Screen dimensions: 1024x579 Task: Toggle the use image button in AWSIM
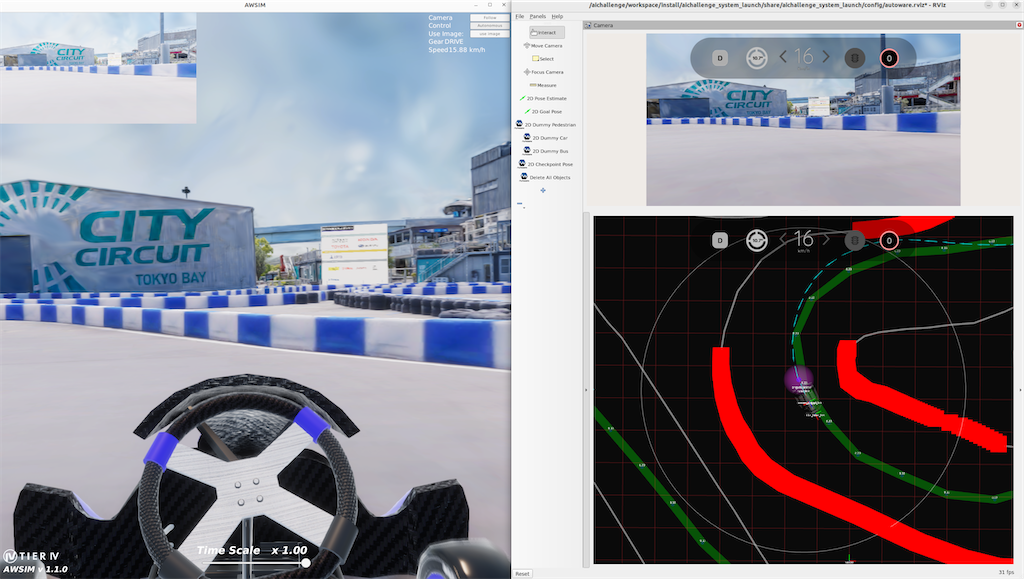(490, 33)
